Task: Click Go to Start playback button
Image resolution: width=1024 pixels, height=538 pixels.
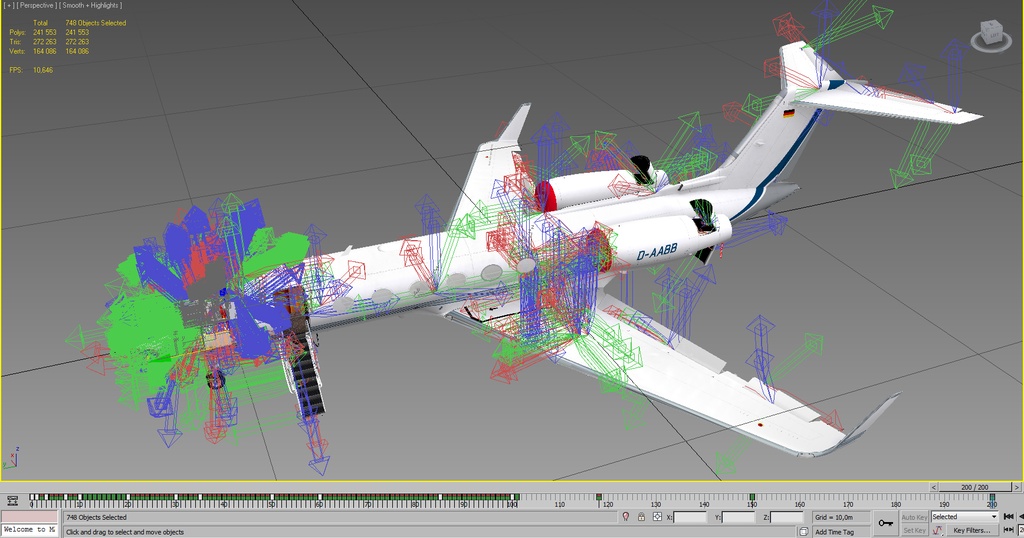Action: [1009, 517]
